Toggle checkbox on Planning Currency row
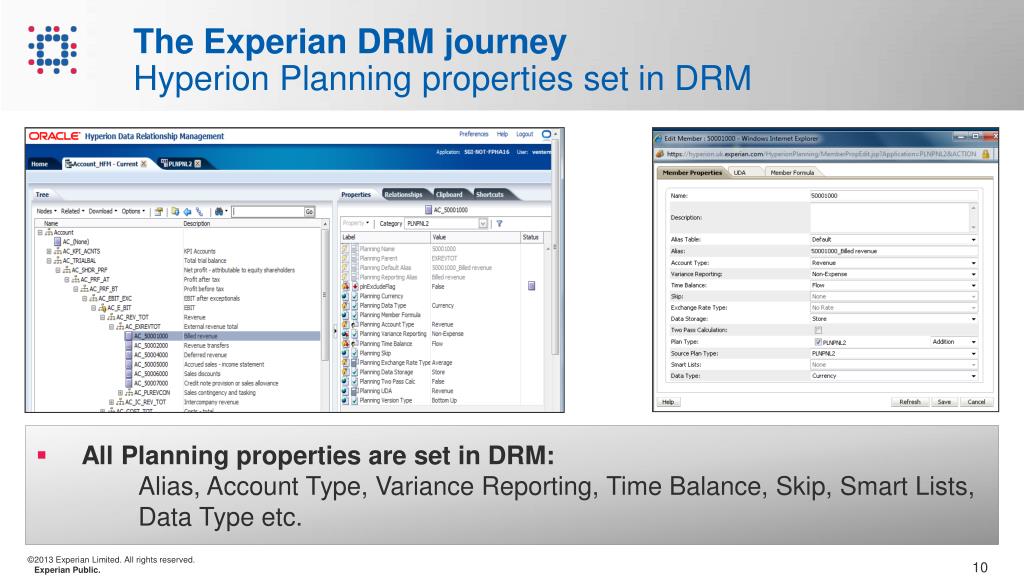 [355, 296]
